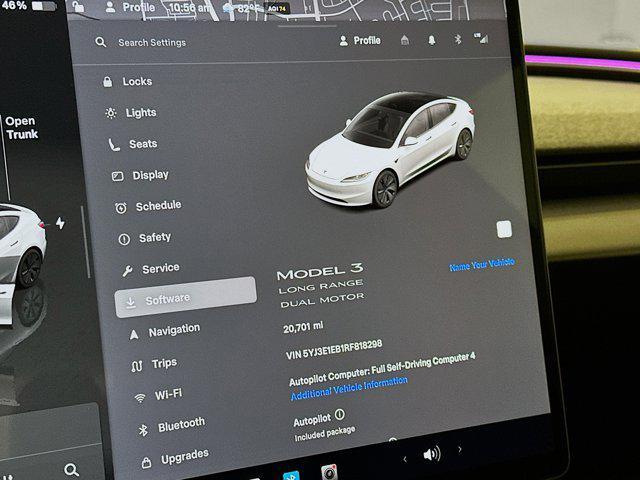640x480 pixels.
Task: Tap the unlocked padlock icon in status bar
Action: click(x=78, y=6)
